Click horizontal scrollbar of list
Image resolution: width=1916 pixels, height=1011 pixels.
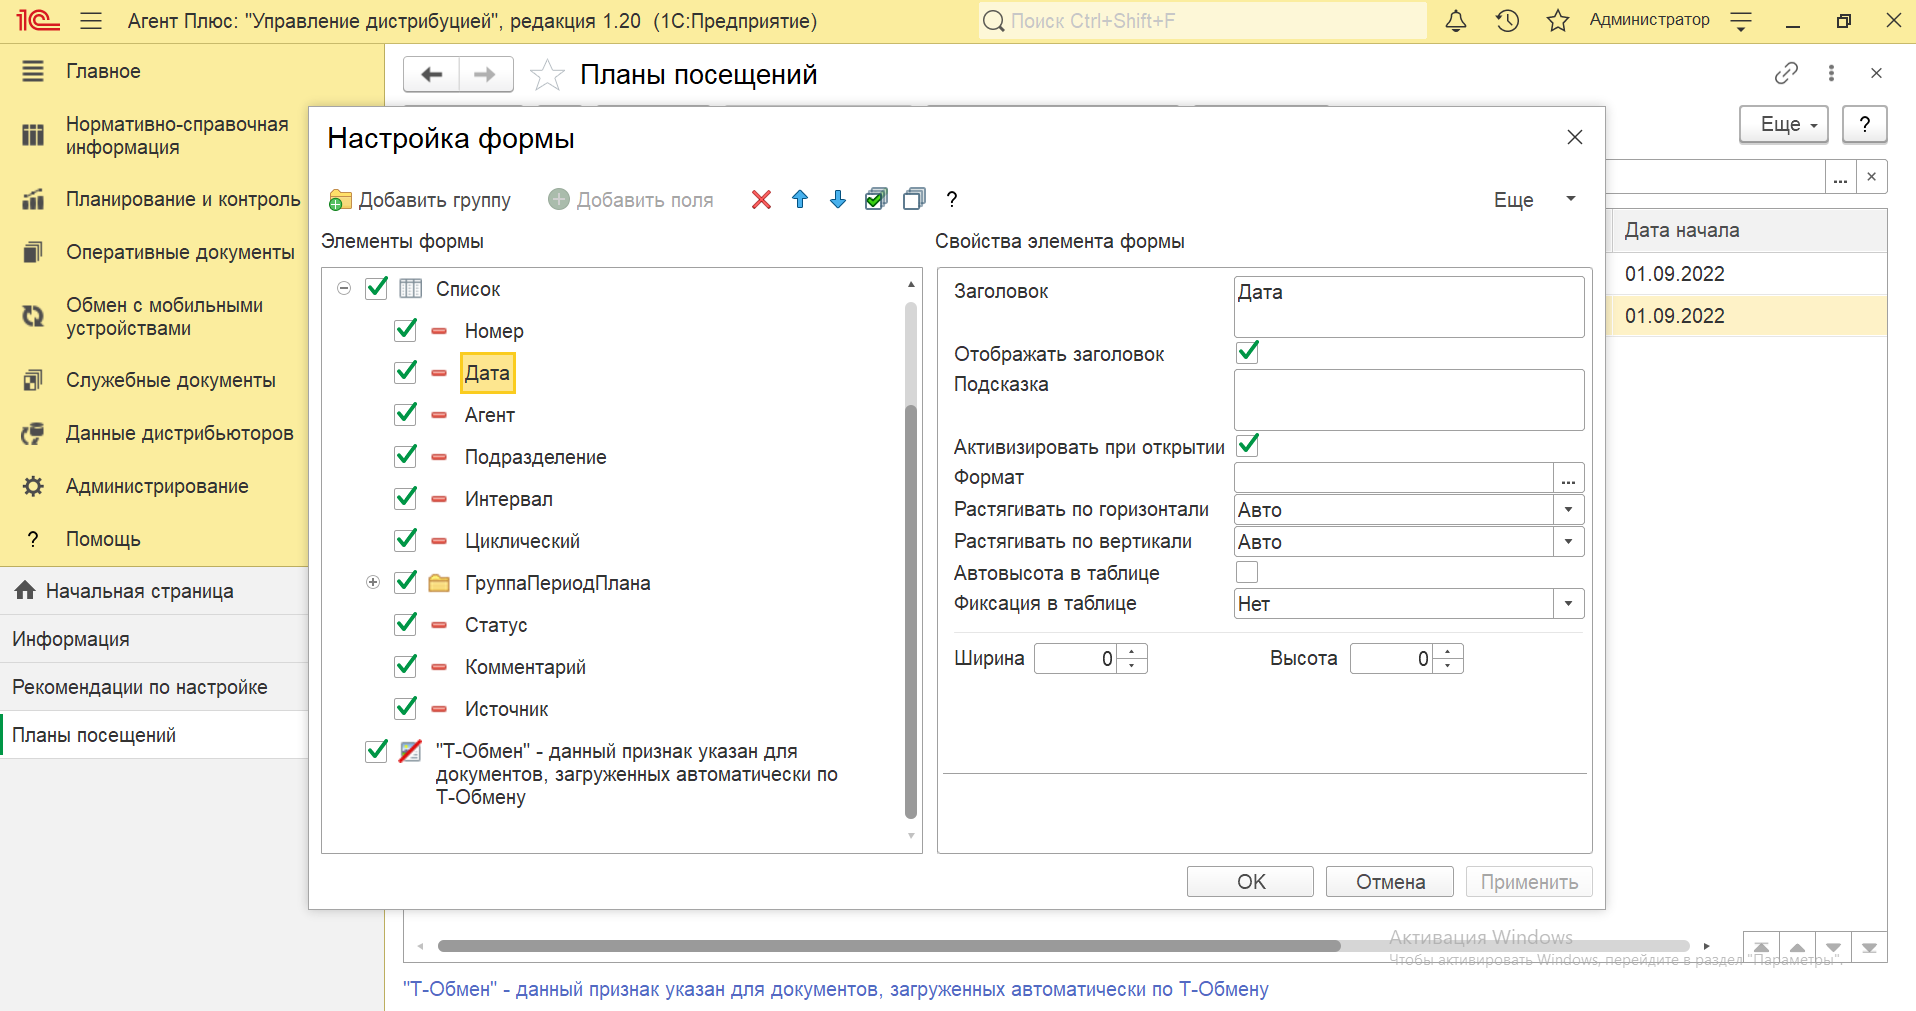pyautogui.click(x=889, y=946)
